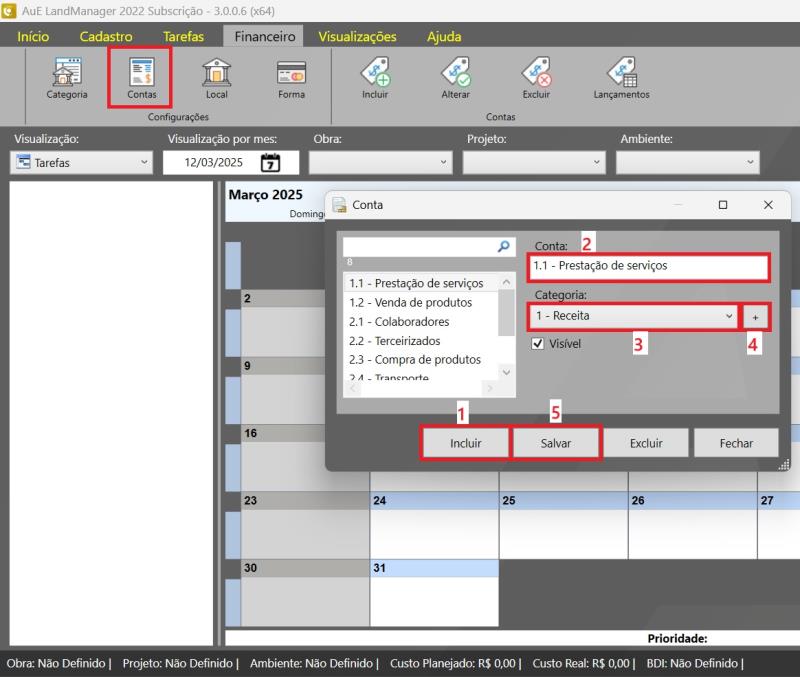Open the Visualizações tab

pos(357,36)
